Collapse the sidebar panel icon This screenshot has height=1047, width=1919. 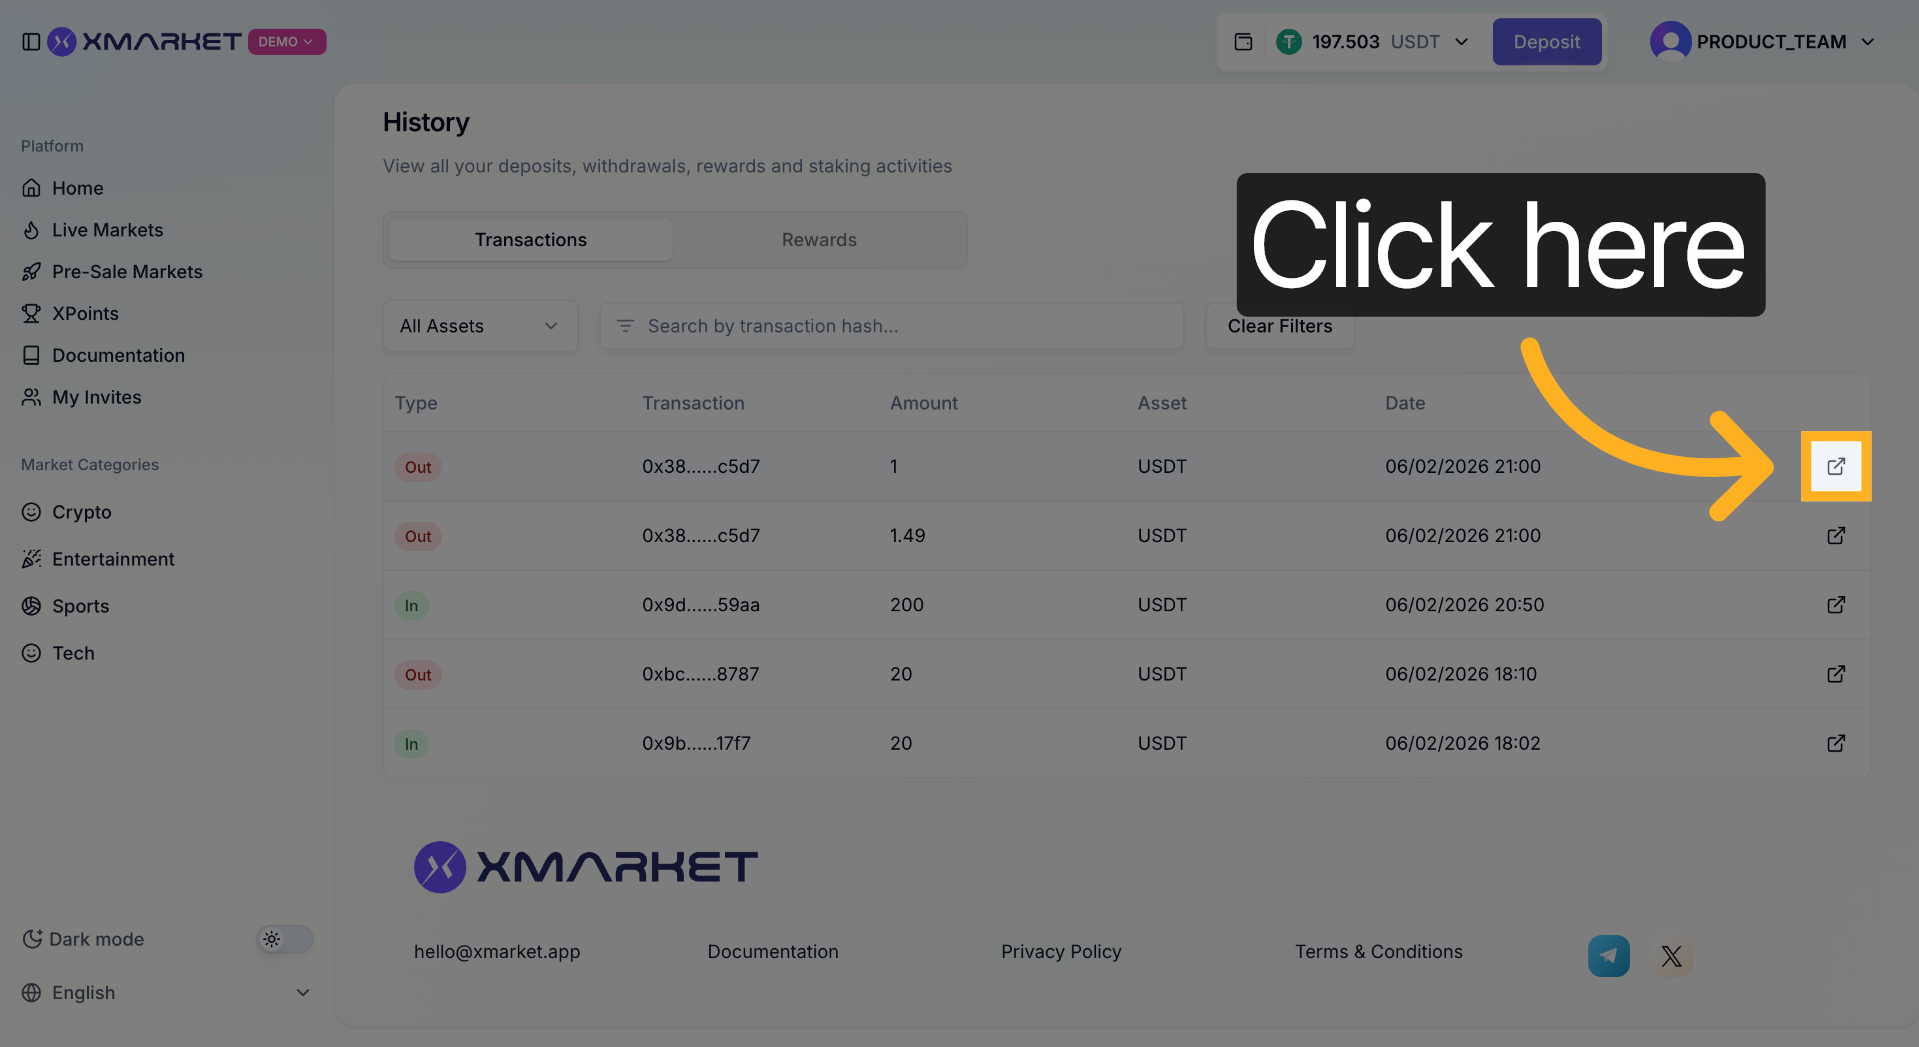click(31, 42)
